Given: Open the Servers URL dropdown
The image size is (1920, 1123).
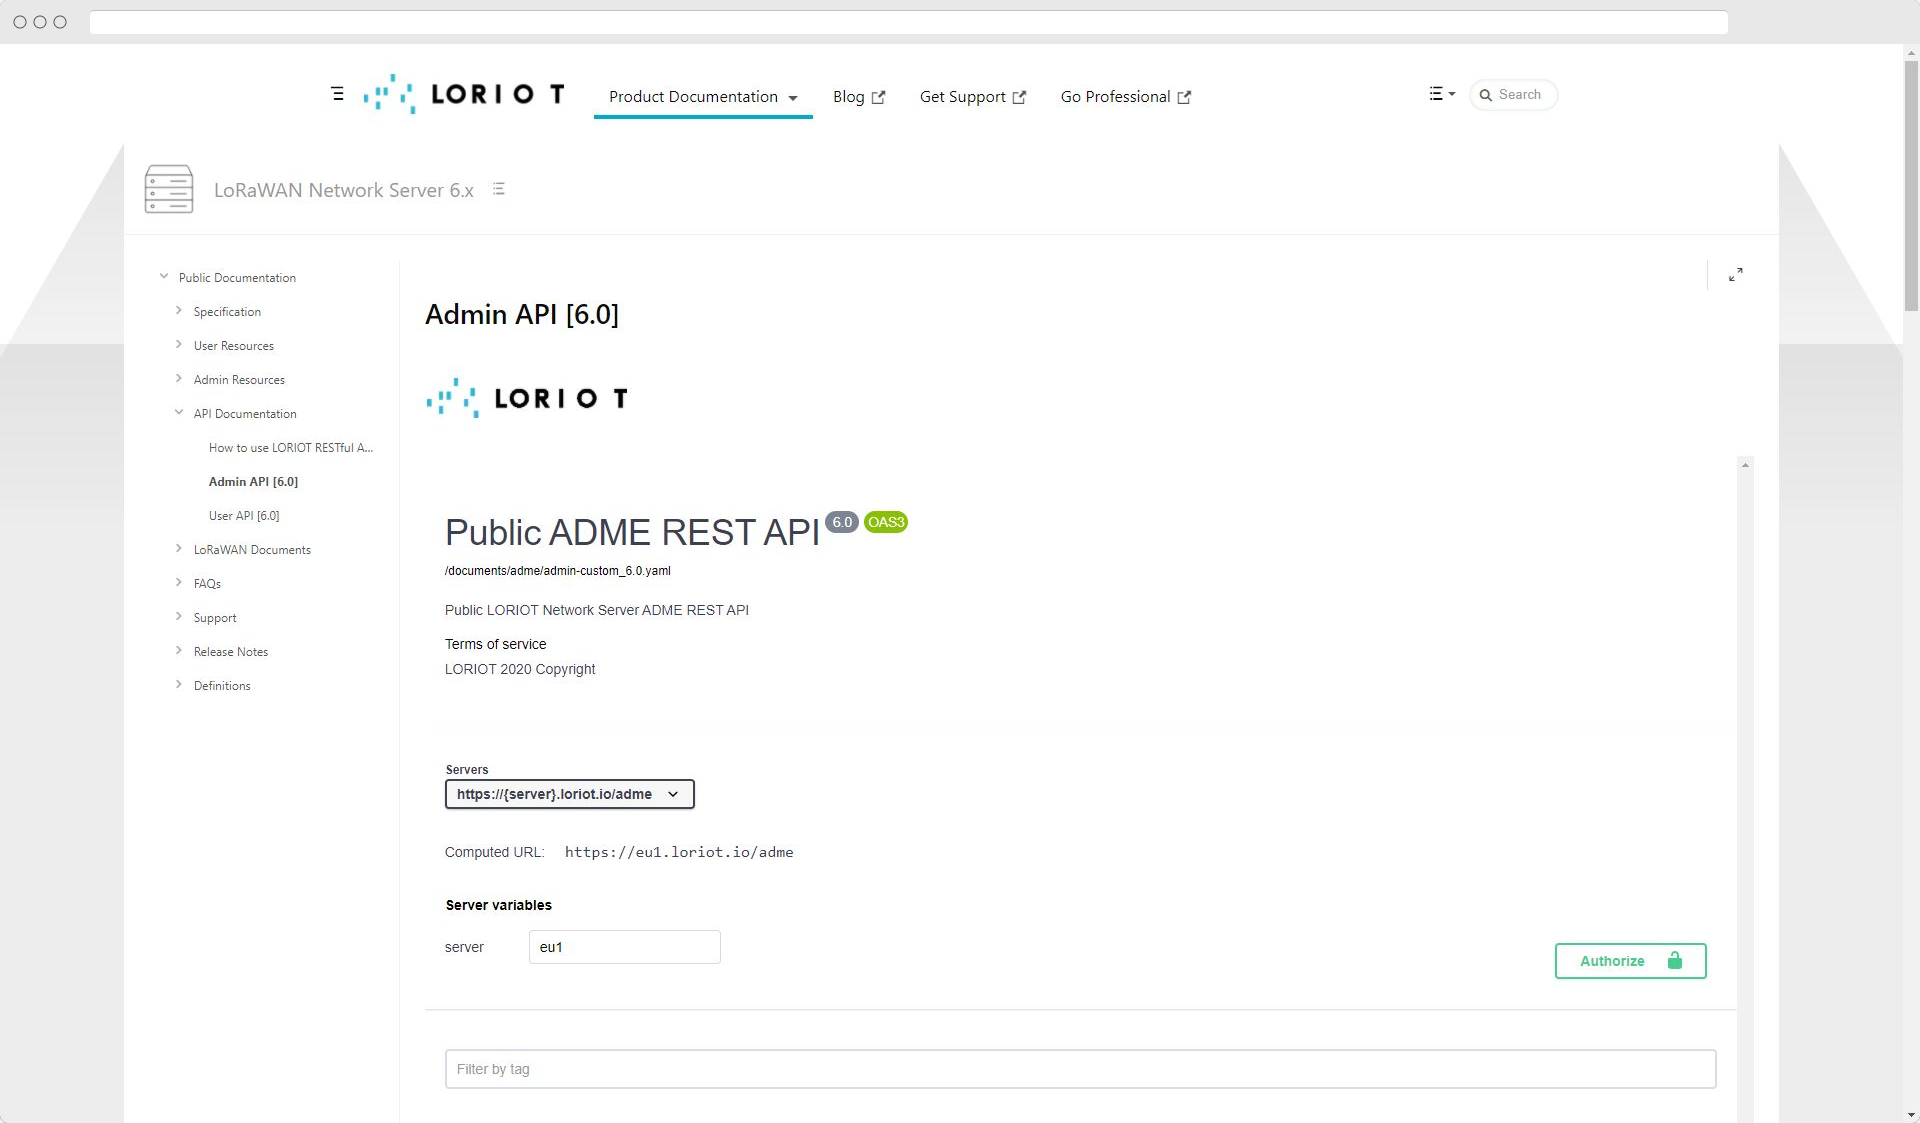Looking at the screenshot, I should click(x=570, y=794).
